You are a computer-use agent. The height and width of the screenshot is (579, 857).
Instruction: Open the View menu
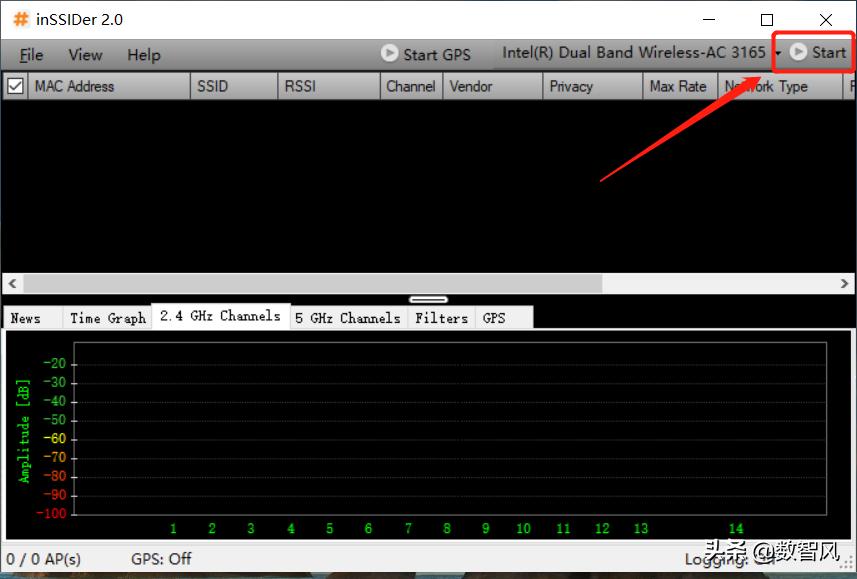pos(84,55)
